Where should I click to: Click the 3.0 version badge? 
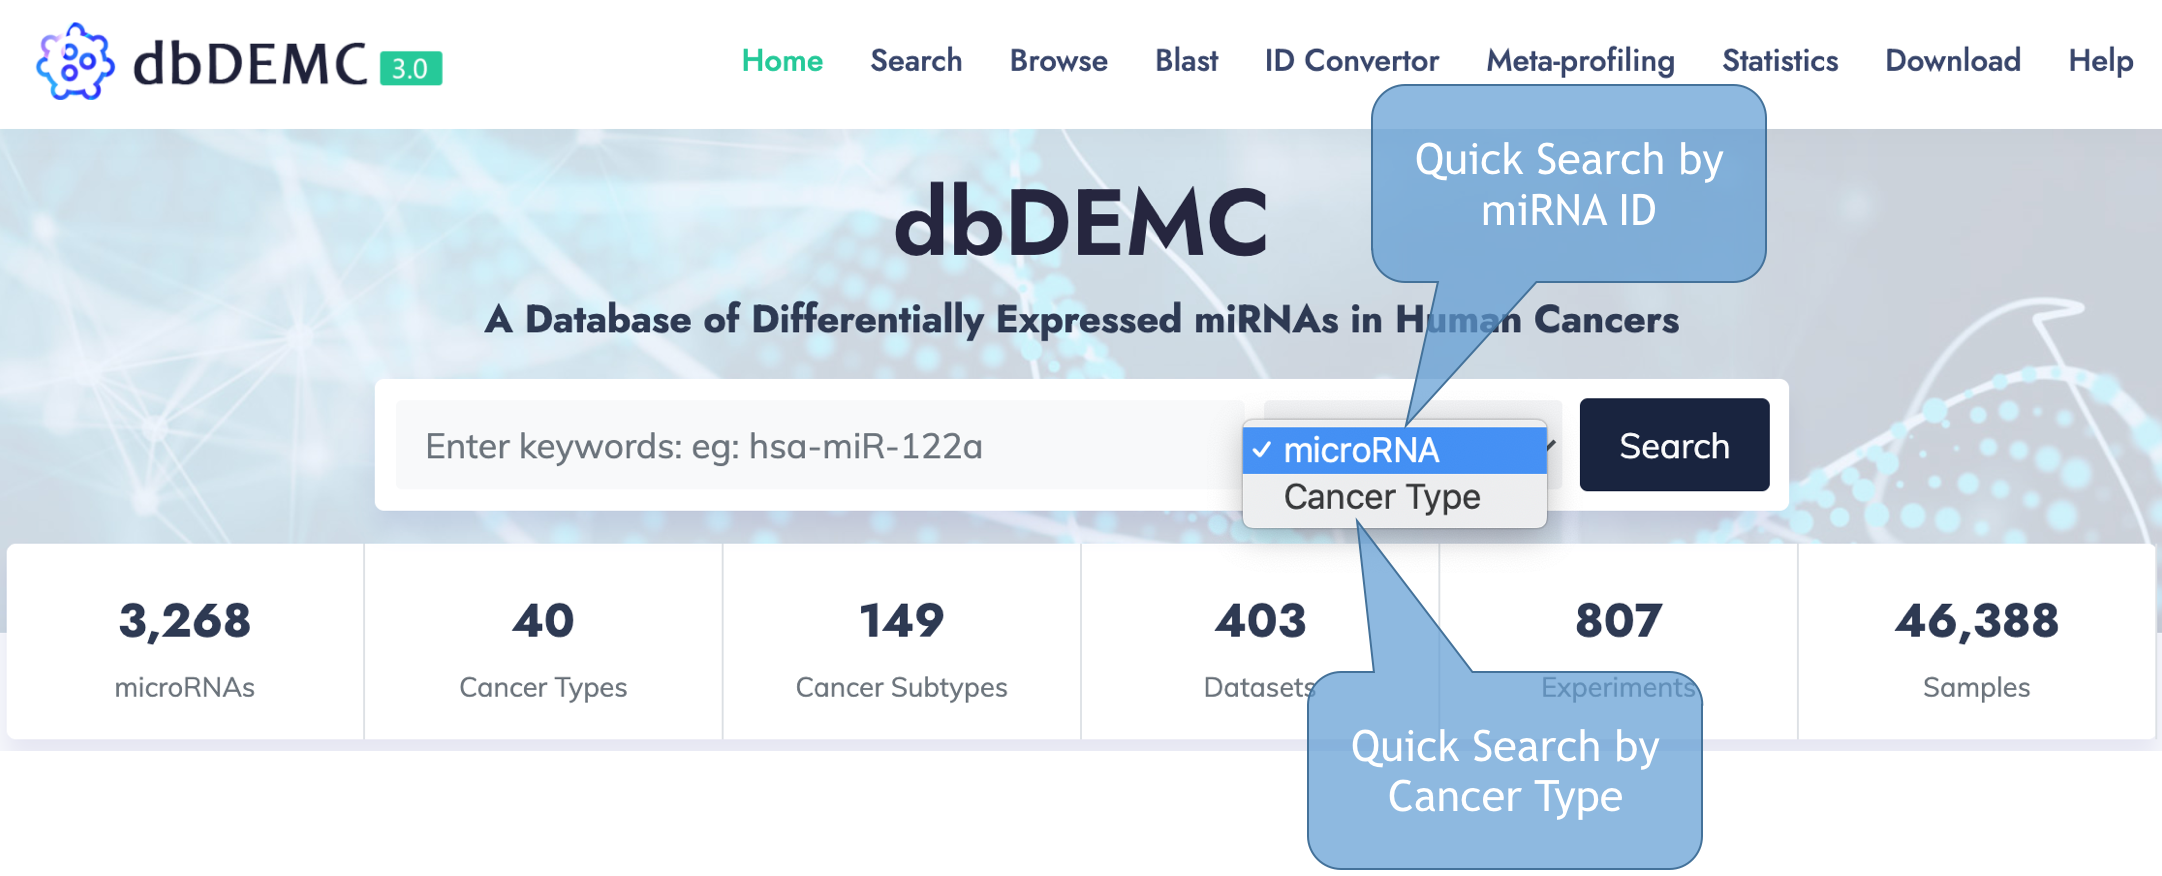point(411,68)
